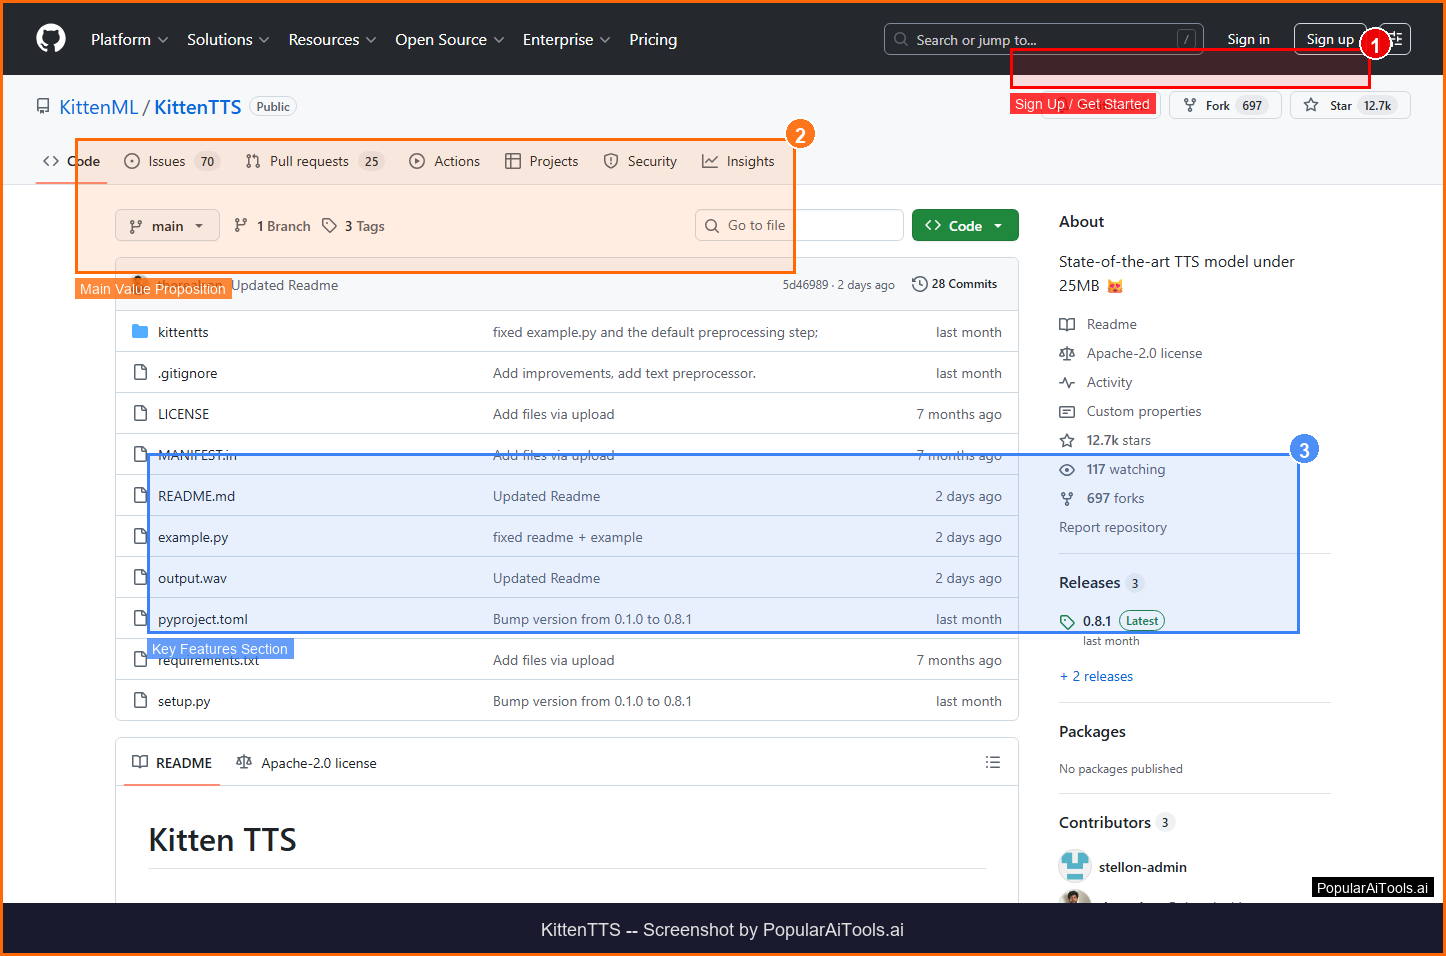View the 28 Commits history
The width and height of the screenshot is (1446, 956).
tap(954, 284)
